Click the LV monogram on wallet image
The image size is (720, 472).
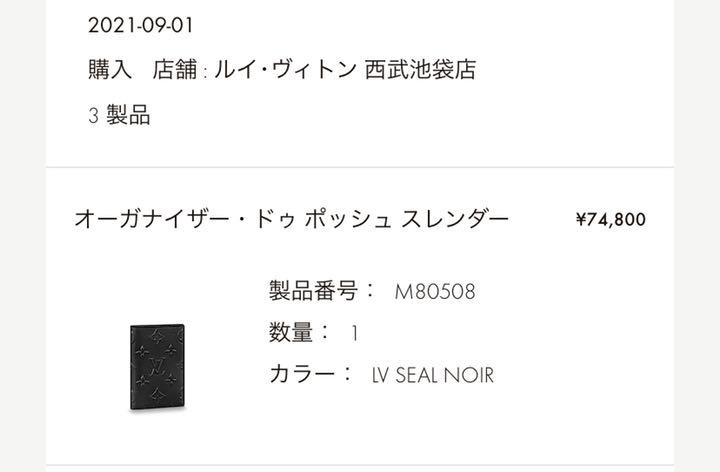coord(158,364)
